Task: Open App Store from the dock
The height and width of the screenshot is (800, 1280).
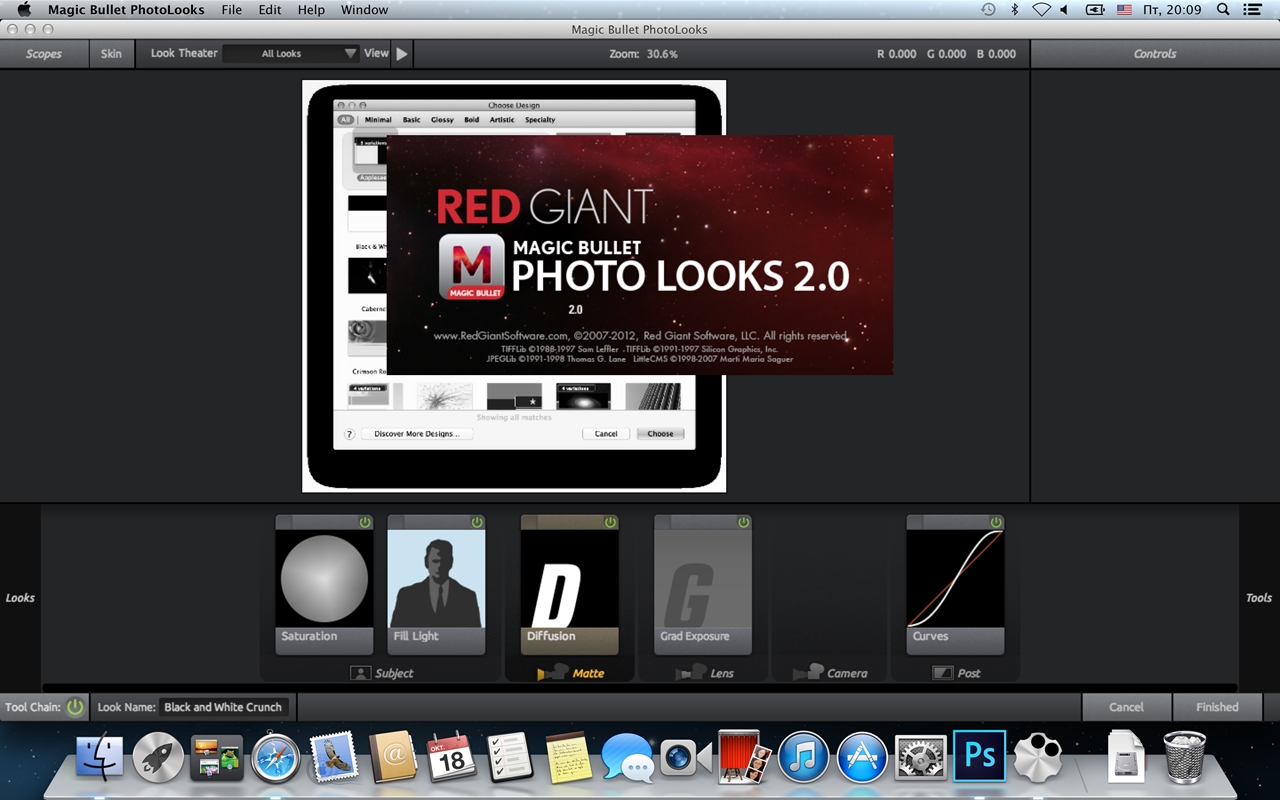Action: [862, 759]
